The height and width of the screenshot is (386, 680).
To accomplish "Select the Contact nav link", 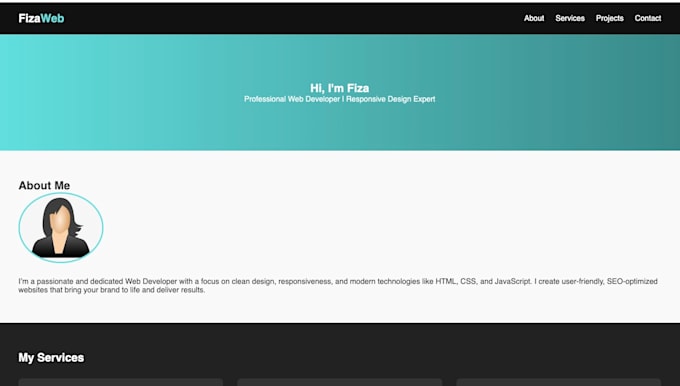I will click(x=648, y=18).
